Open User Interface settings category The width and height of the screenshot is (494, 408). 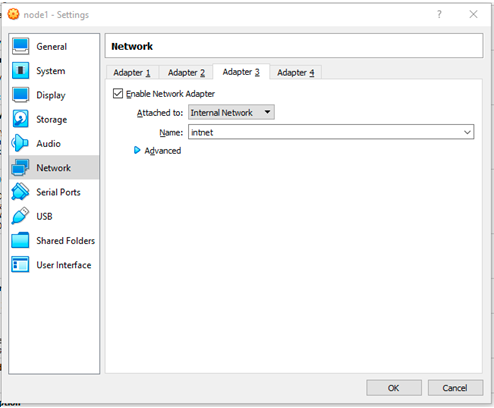pyautogui.click(x=54, y=265)
